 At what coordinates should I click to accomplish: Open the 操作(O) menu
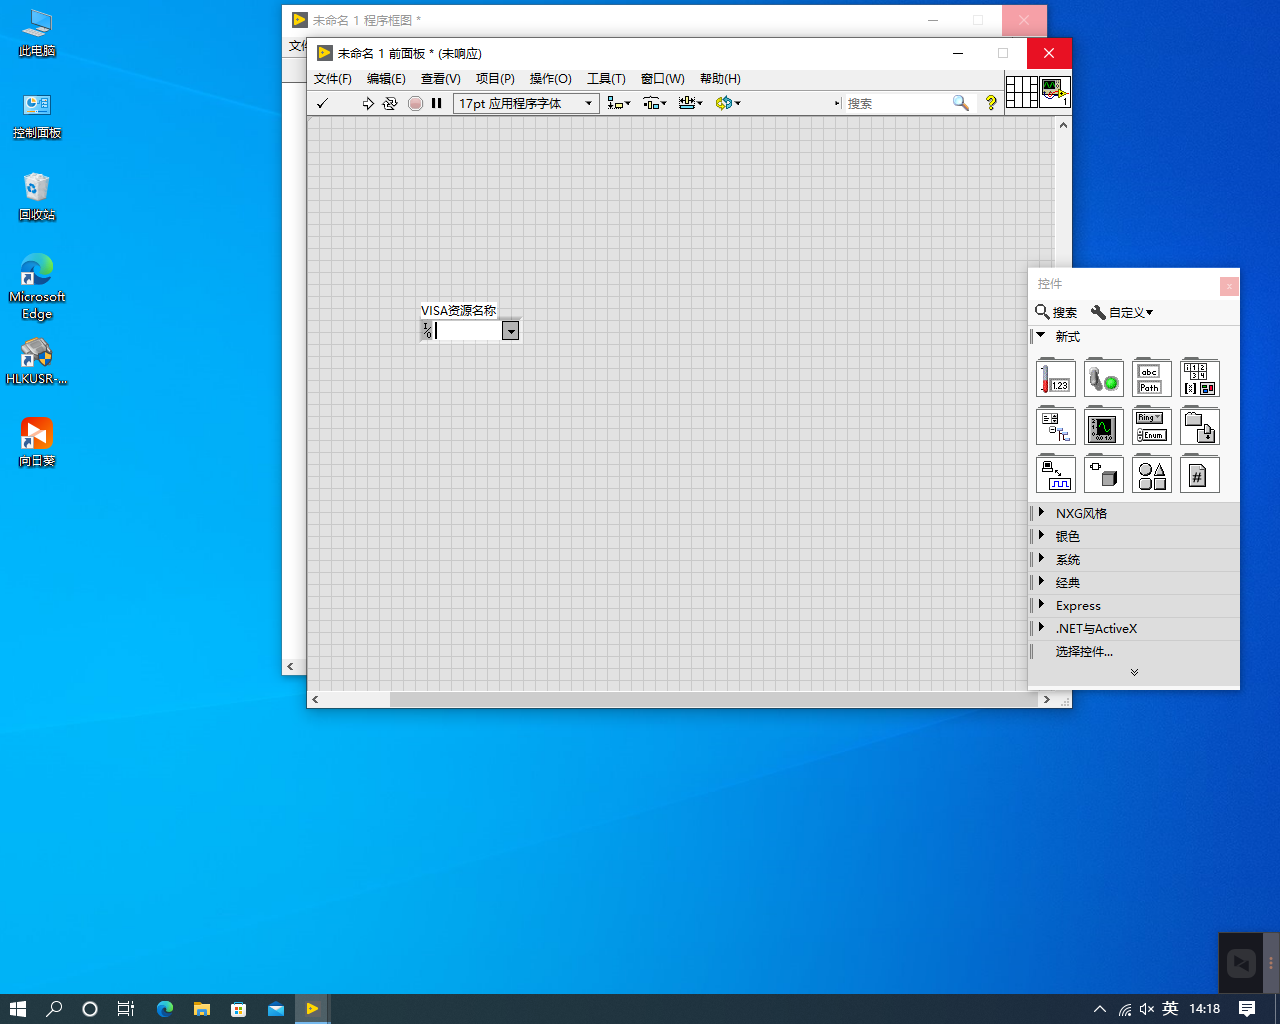pyautogui.click(x=551, y=79)
